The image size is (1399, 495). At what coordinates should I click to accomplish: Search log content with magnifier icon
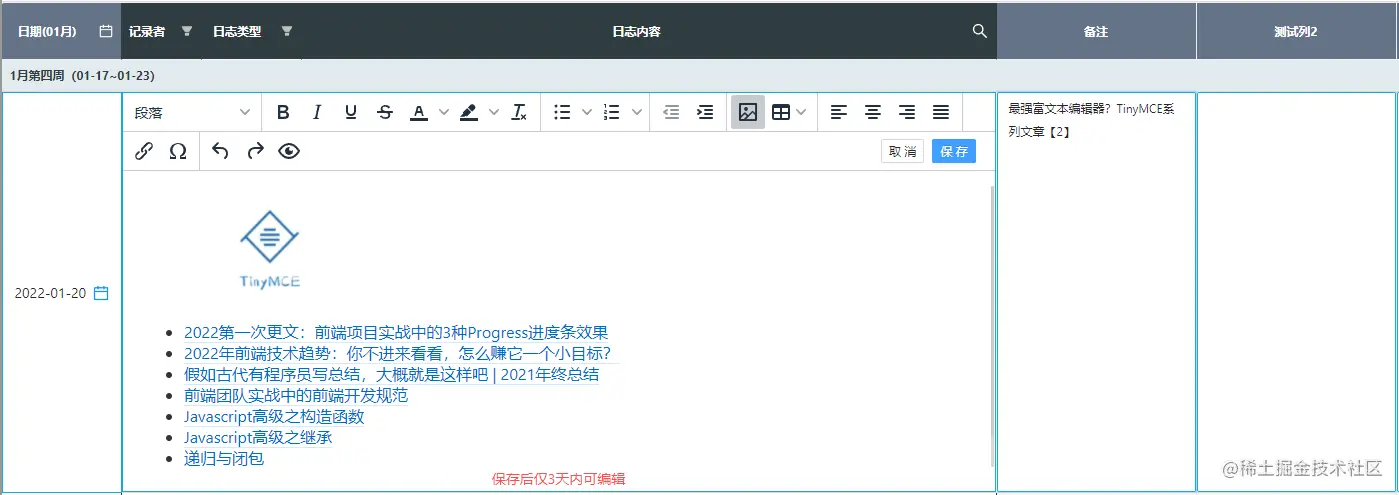coord(980,31)
